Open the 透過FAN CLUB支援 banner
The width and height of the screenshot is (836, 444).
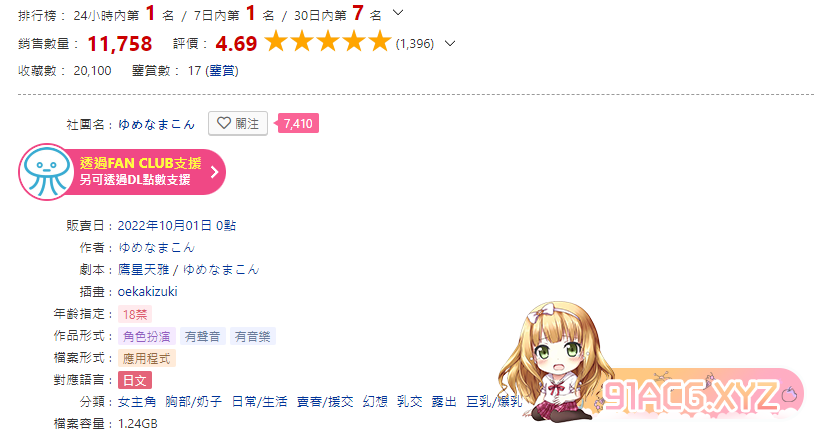pyautogui.click(x=123, y=172)
